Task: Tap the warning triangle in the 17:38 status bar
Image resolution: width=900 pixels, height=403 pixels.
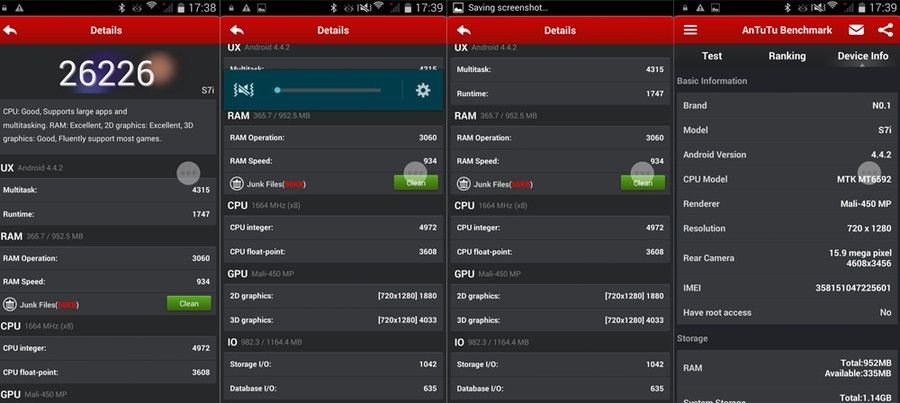Action: click(x=19, y=7)
